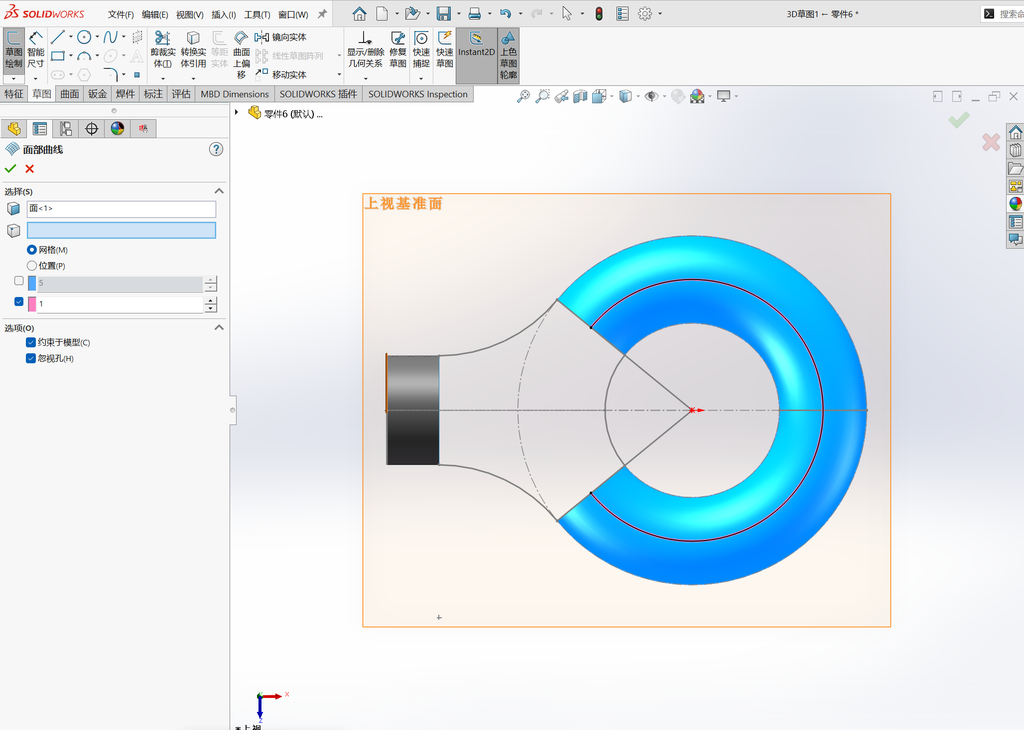The width and height of the screenshot is (1024, 730).
Task: Open the 工具(T) menu
Action: pyautogui.click(x=257, y=14)
